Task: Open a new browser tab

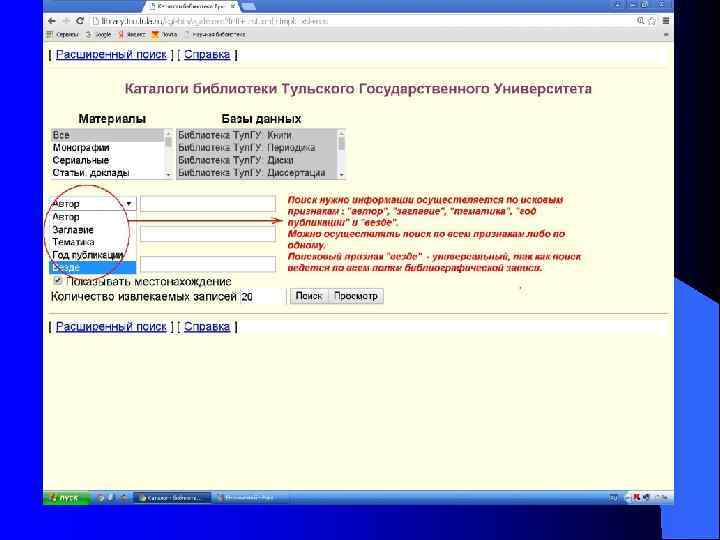Action: coord(248,6)
